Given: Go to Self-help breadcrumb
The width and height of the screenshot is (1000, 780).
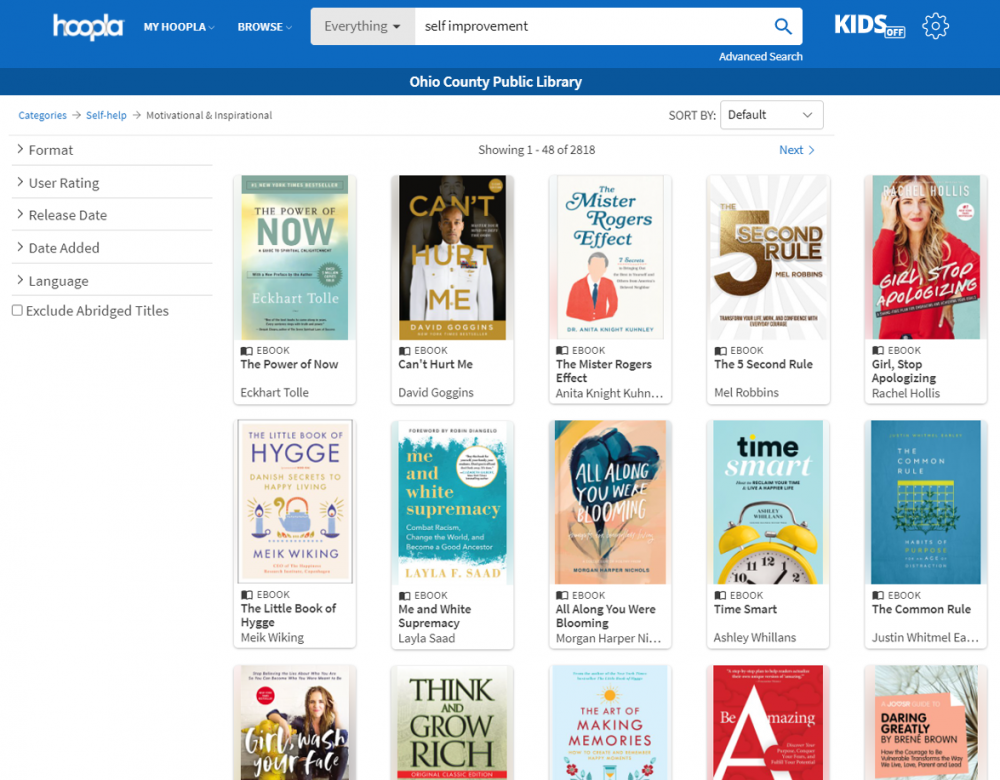Looking at the screenshot, I should click(x=106, y=115).
